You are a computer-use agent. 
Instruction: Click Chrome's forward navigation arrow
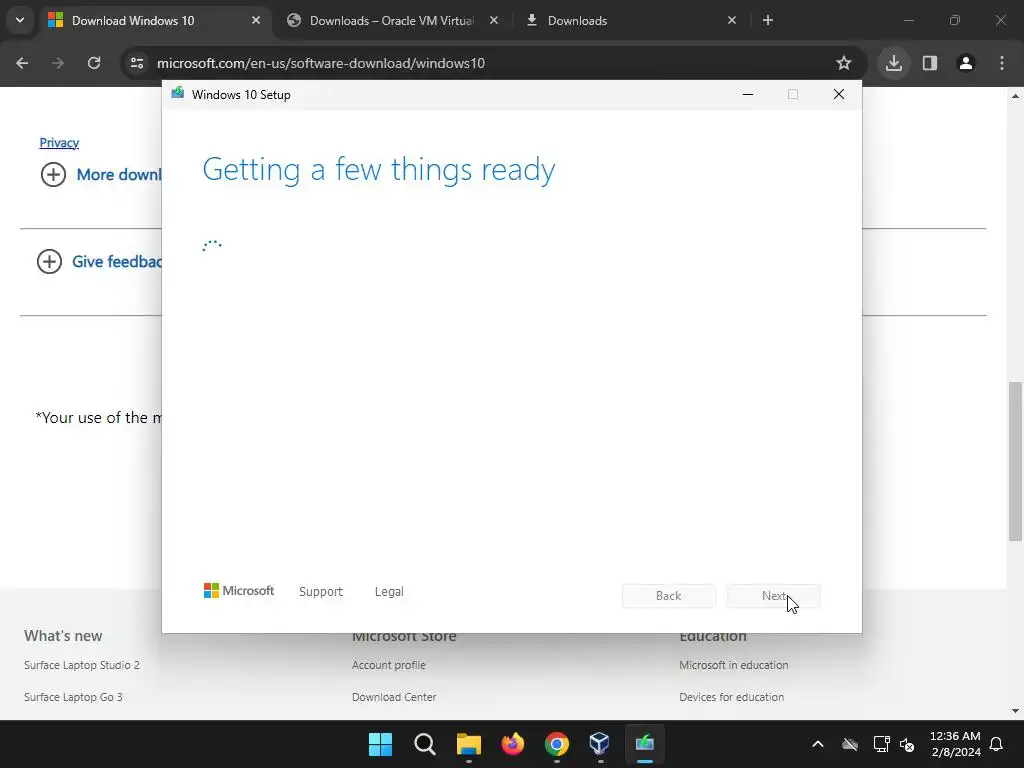tap(58, 63)
